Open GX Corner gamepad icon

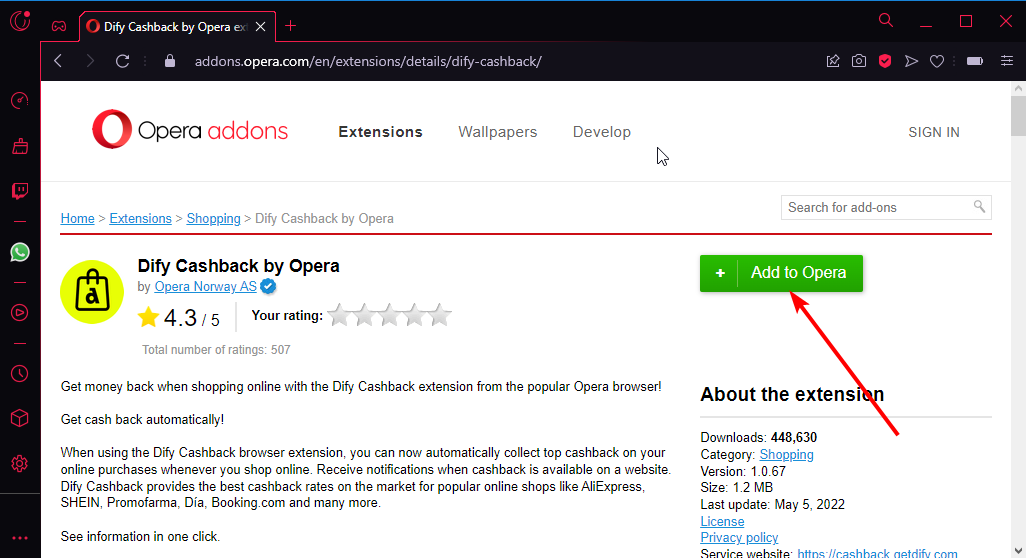point(59,26)
